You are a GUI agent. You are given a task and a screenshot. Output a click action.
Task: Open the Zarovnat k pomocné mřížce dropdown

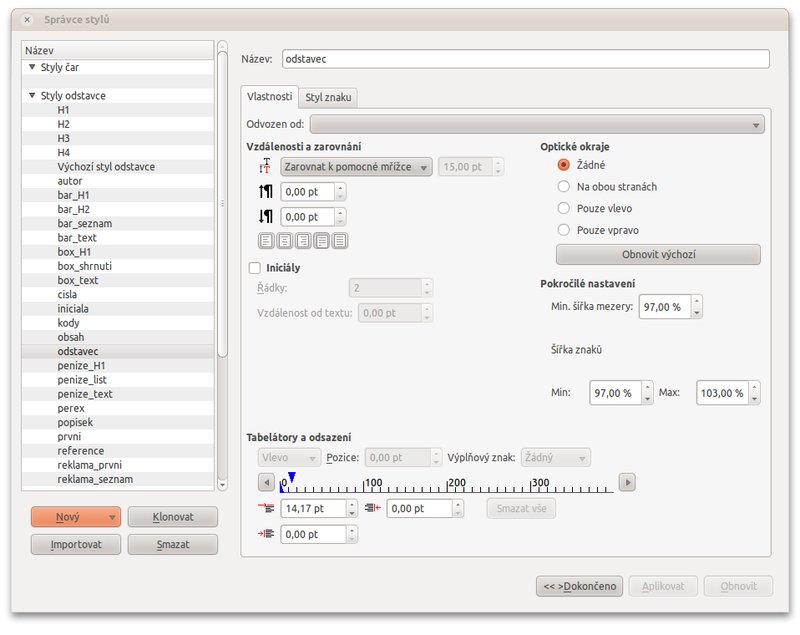point(356,167)
